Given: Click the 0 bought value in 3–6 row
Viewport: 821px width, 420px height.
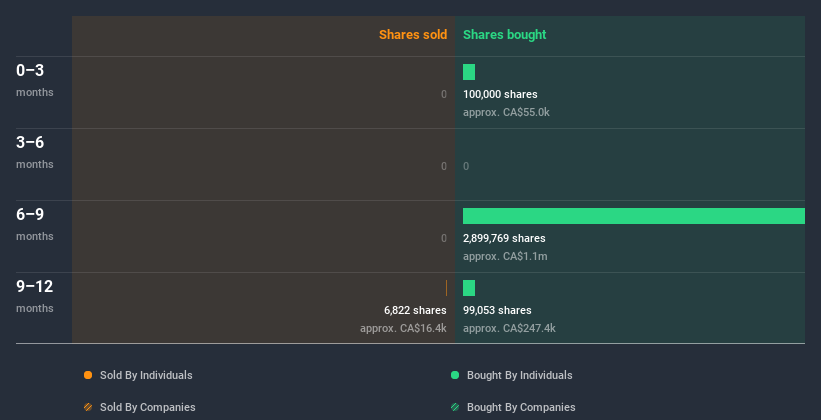Looking at the screenshot, I should click(x=466, y=167).
